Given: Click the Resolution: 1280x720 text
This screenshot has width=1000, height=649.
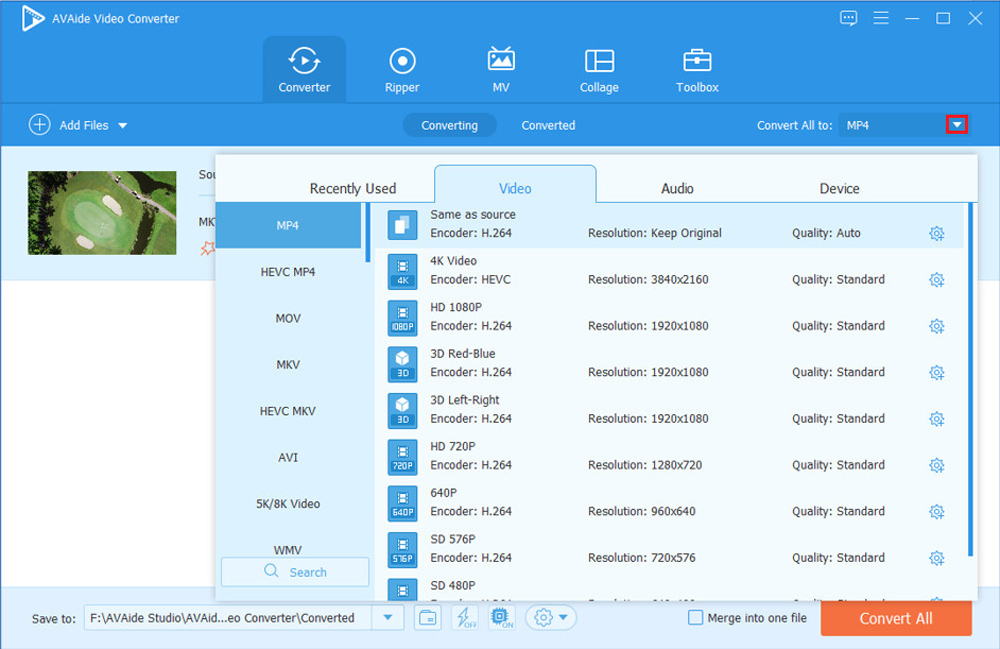Looking at the screenshot, I should coord(645,465).
